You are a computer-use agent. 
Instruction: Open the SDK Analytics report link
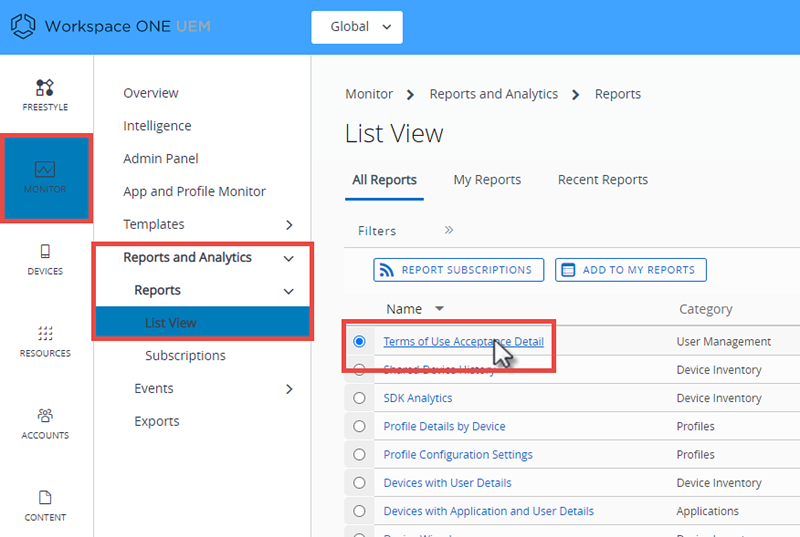418,398
